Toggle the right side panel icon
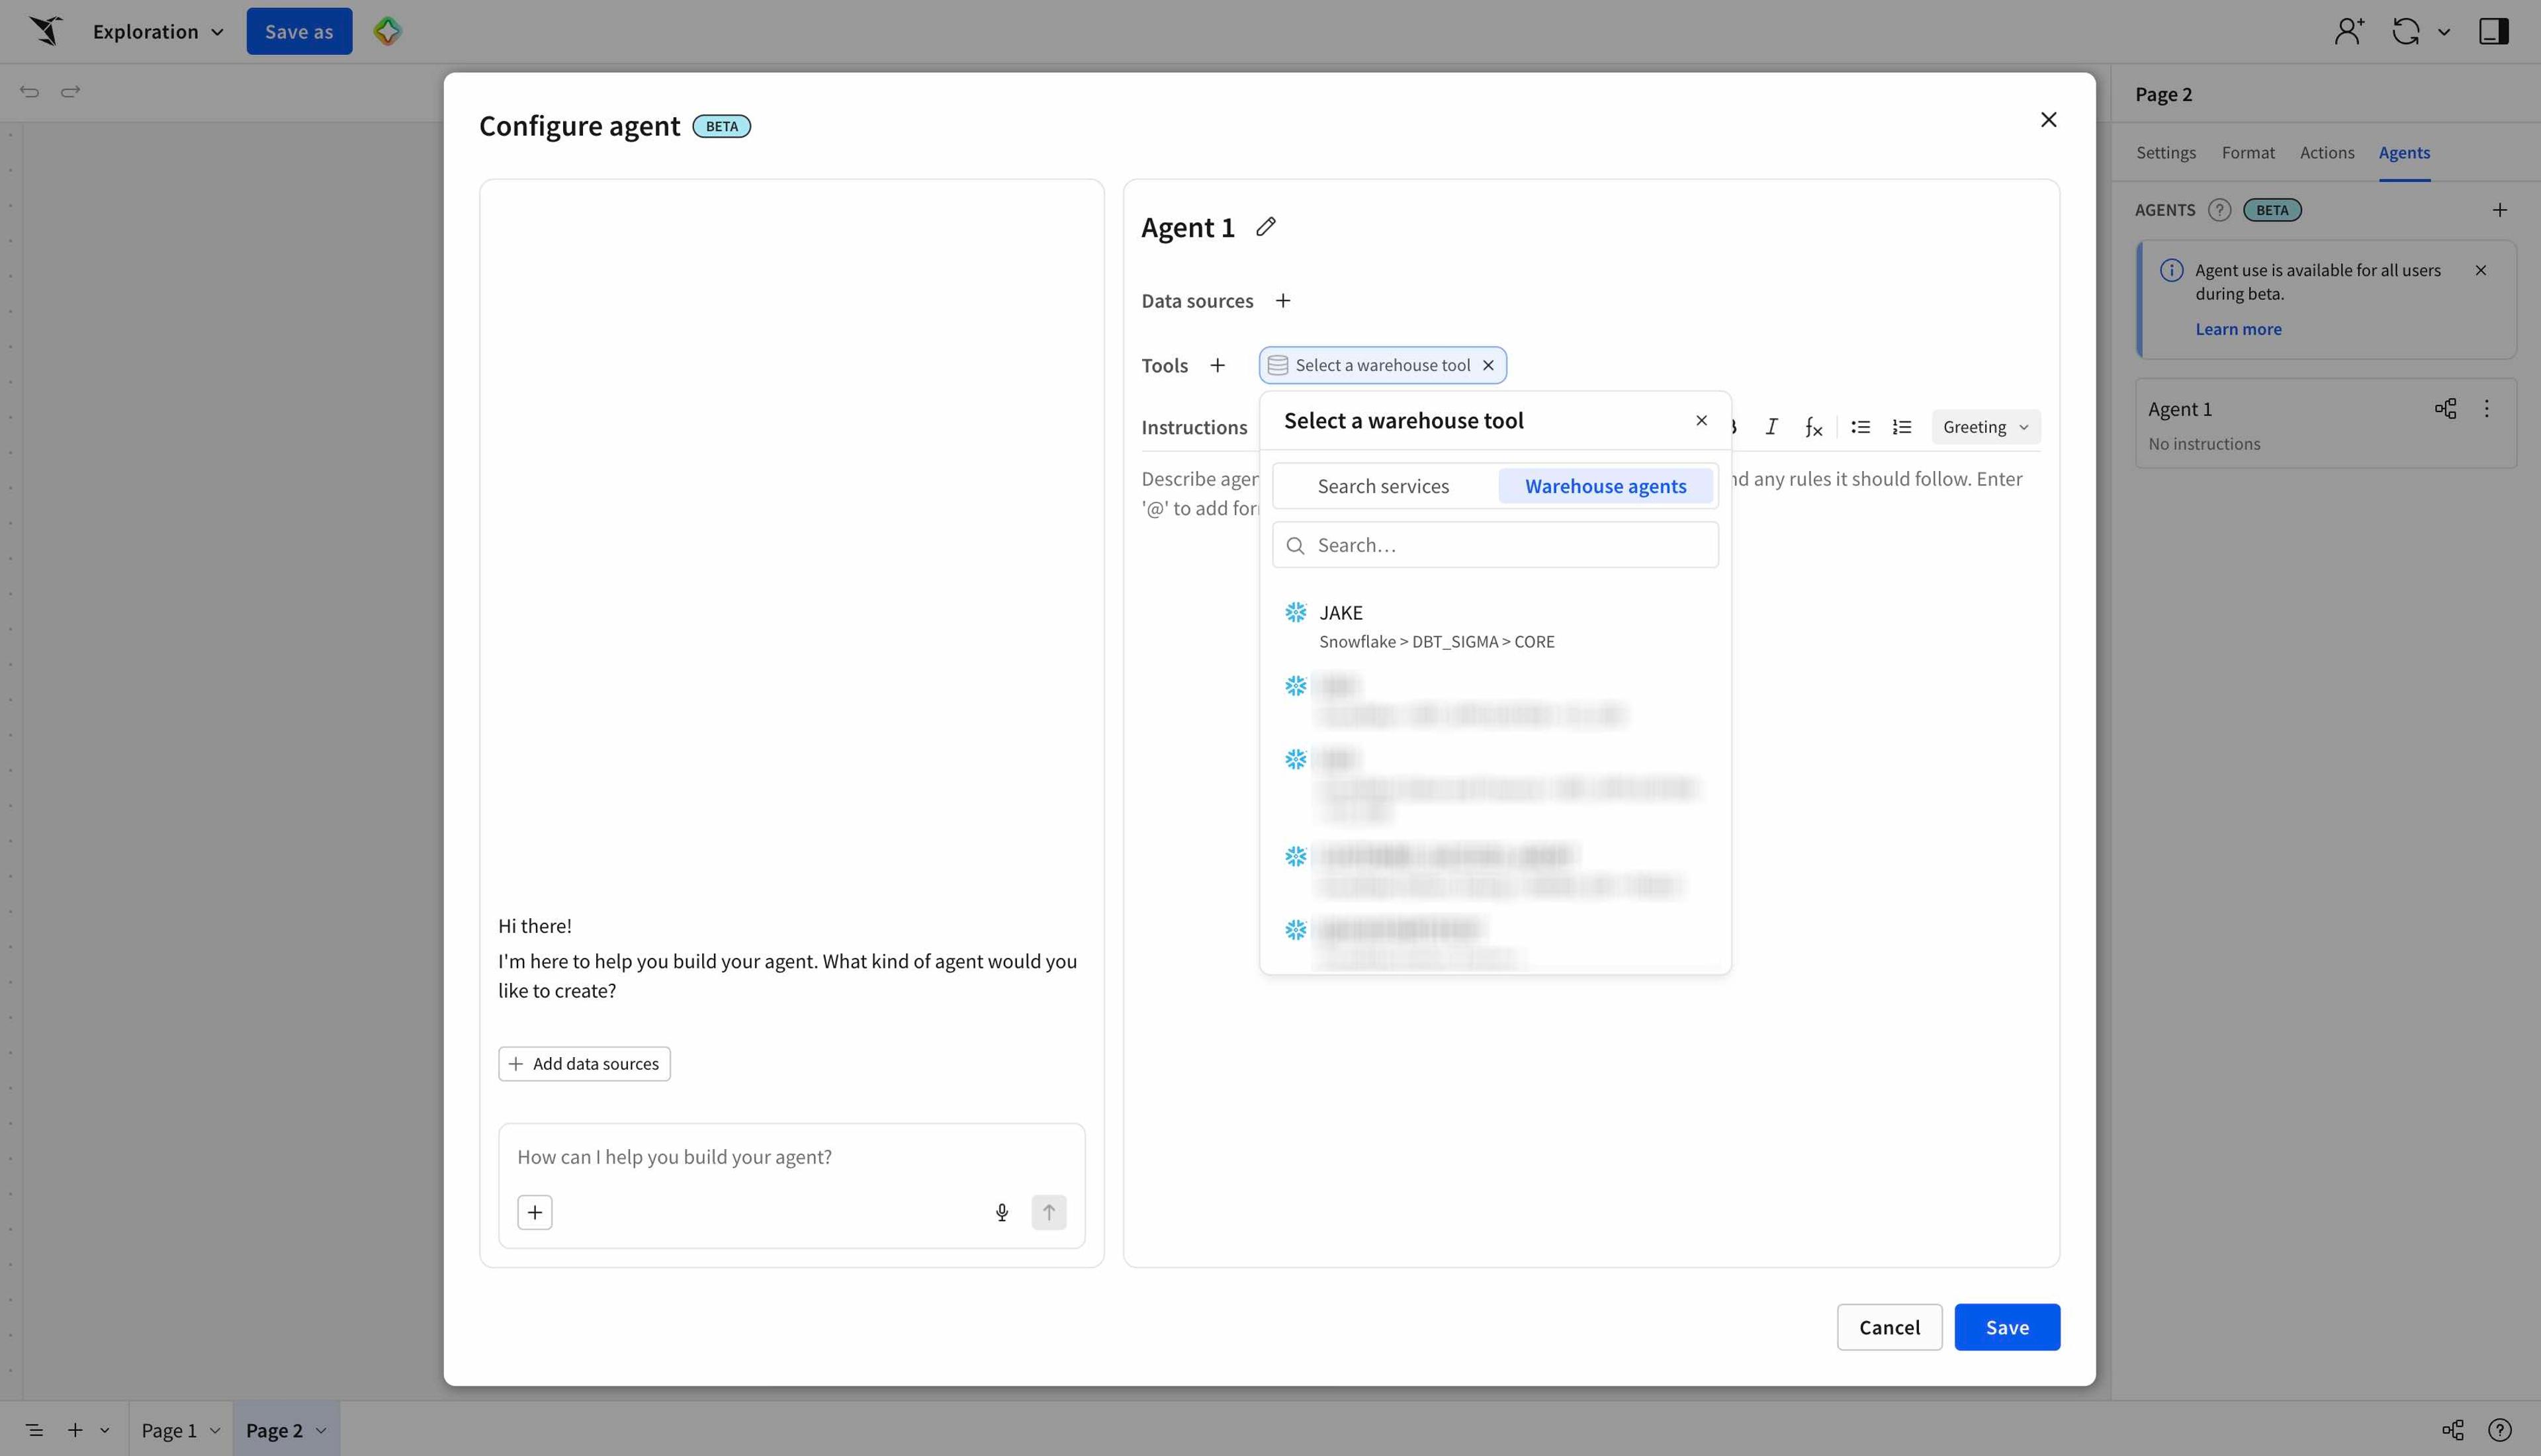 tap(2493, 31)
